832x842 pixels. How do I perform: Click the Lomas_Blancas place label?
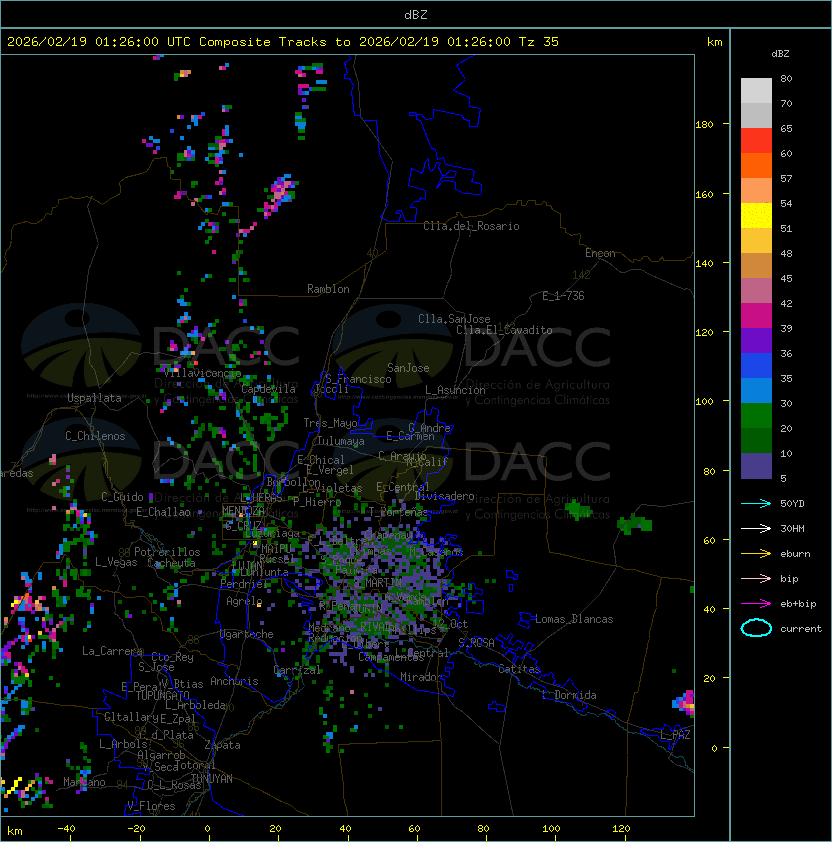click(x=574, y=619)
